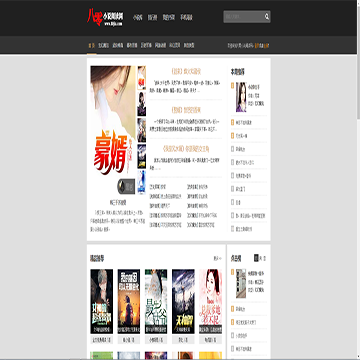The height and width of the screenshot is (360, 360).
Task: Open second orange recommended title in center
Action: point(186,110)
